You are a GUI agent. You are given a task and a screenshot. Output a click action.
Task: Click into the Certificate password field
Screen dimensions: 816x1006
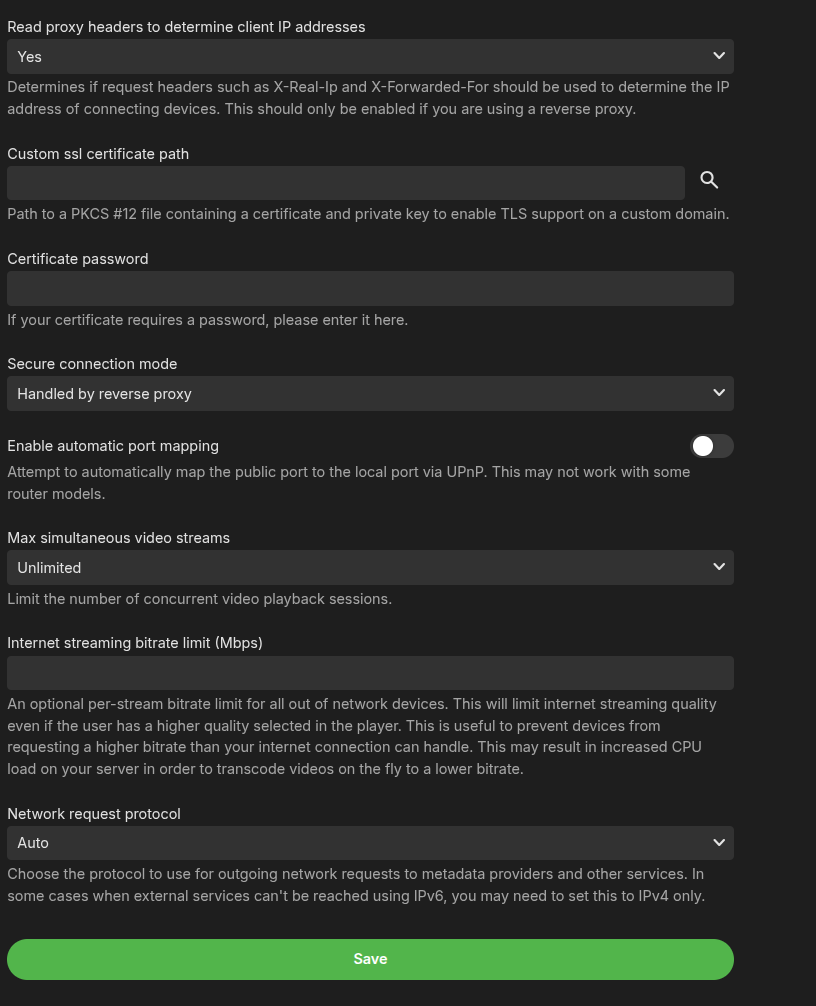click(x=370, y=289)
